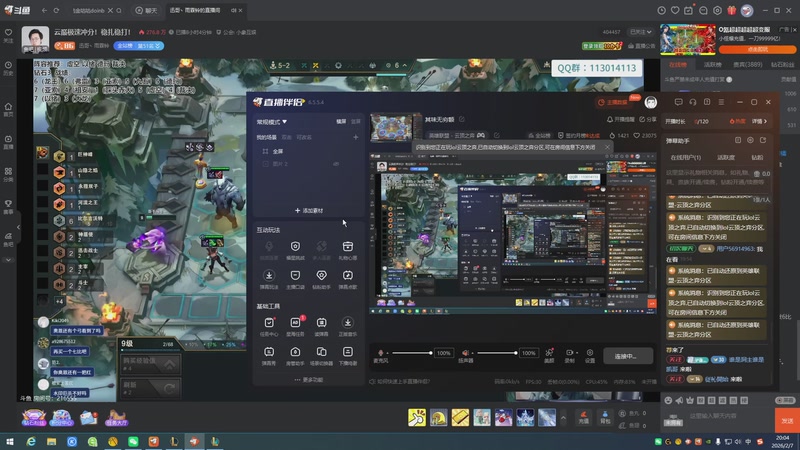Expand the 全站榜 第51名 dropdown
800x450 pixels.
[x=139, y=45]
